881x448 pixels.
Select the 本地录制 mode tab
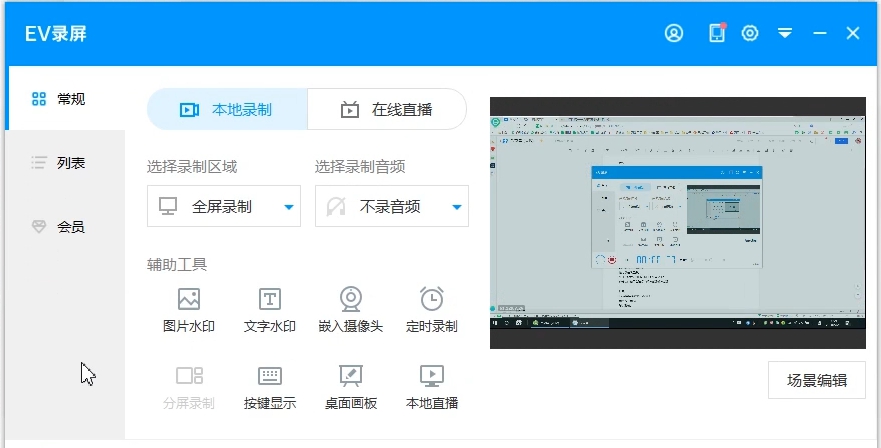click(227, 110)
